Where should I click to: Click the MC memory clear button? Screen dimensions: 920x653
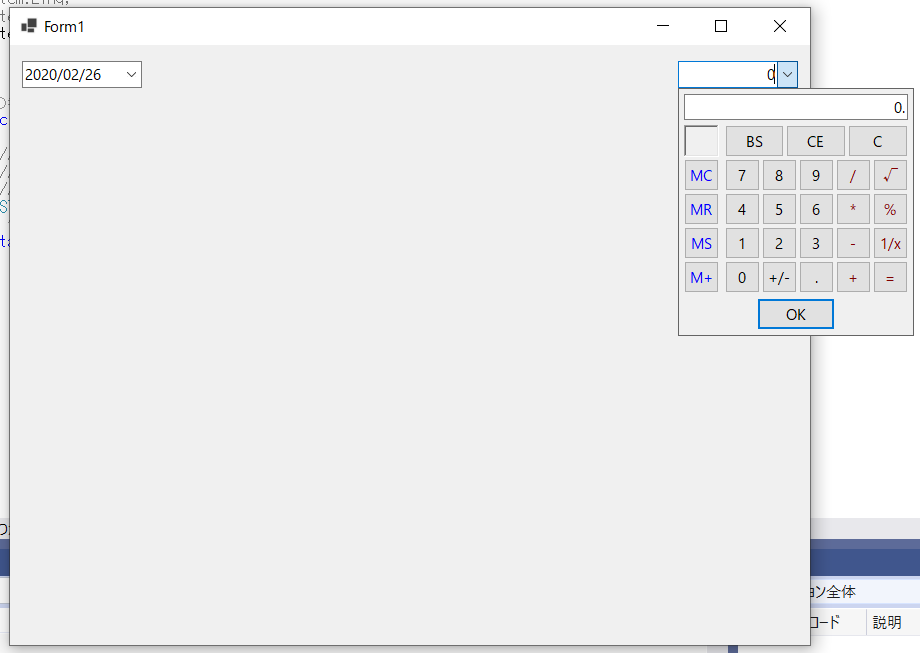[701, 175]
